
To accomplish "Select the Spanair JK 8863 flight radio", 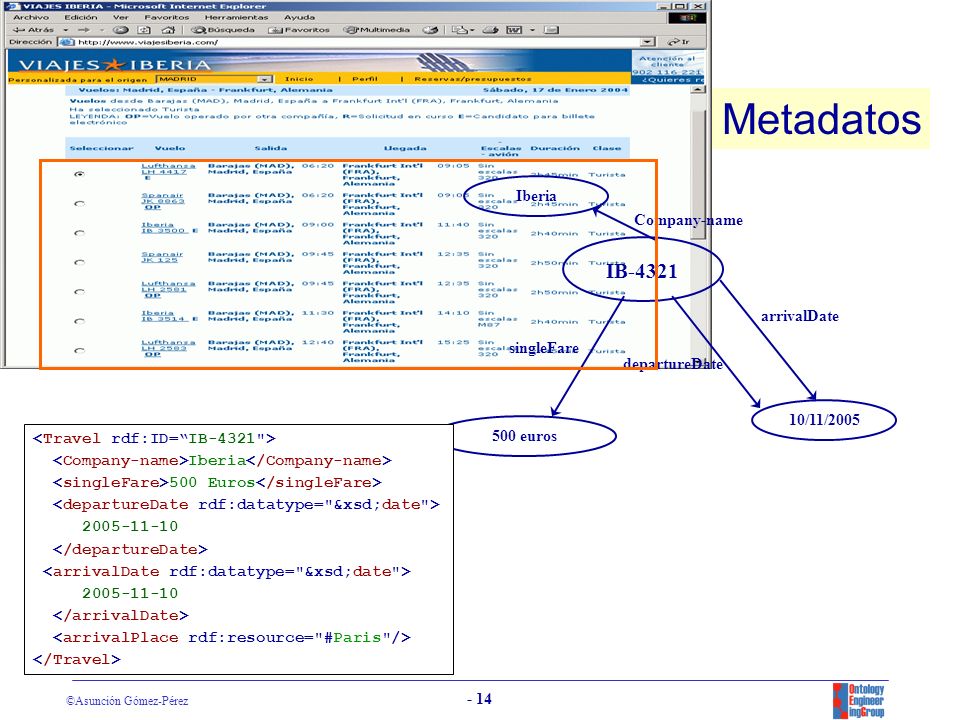I will 79,203.
